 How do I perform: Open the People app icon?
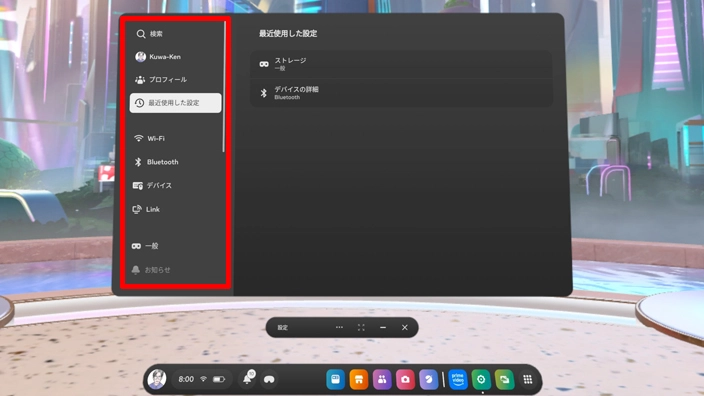pos(382,379)
